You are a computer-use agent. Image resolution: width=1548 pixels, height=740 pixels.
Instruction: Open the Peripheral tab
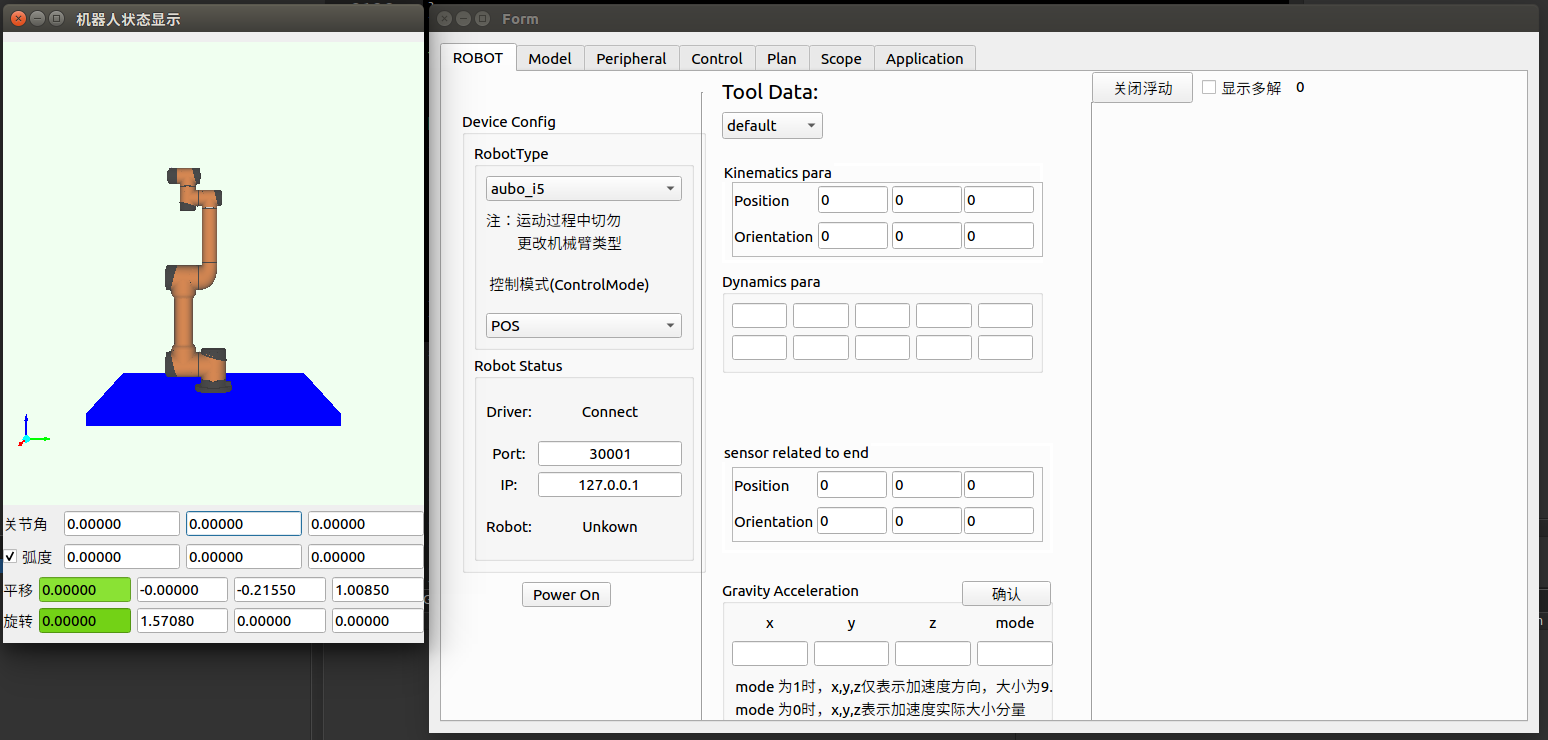point(631,58)
